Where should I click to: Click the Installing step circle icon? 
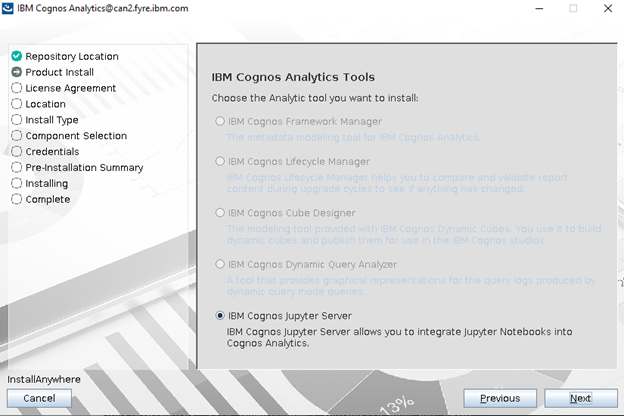click(16, 183)
